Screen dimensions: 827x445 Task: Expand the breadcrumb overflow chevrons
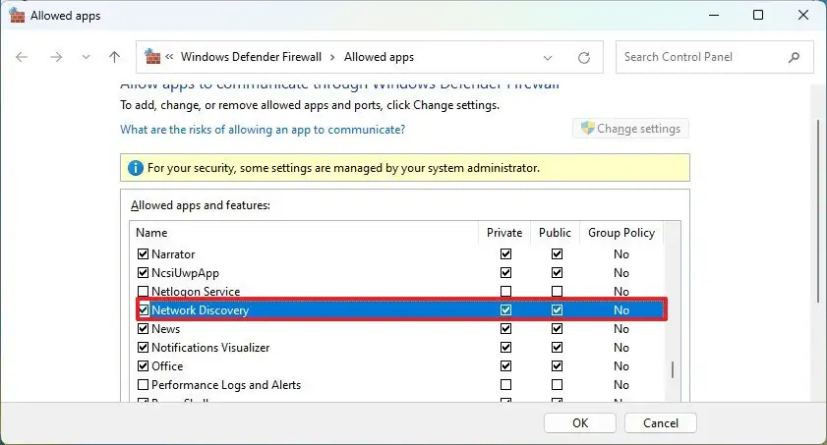[x=171, y=57]
